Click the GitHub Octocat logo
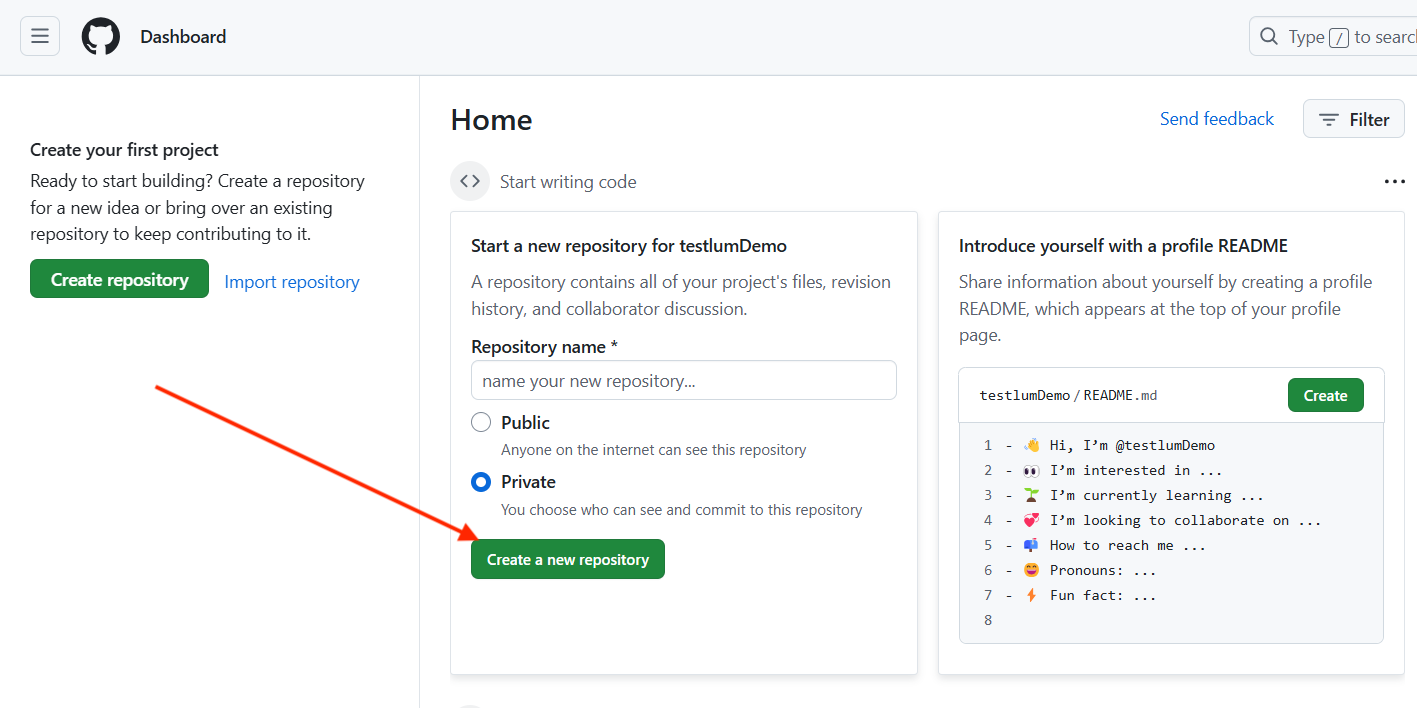The width and height of the screenshot is (1417, 708). point(100,37)
